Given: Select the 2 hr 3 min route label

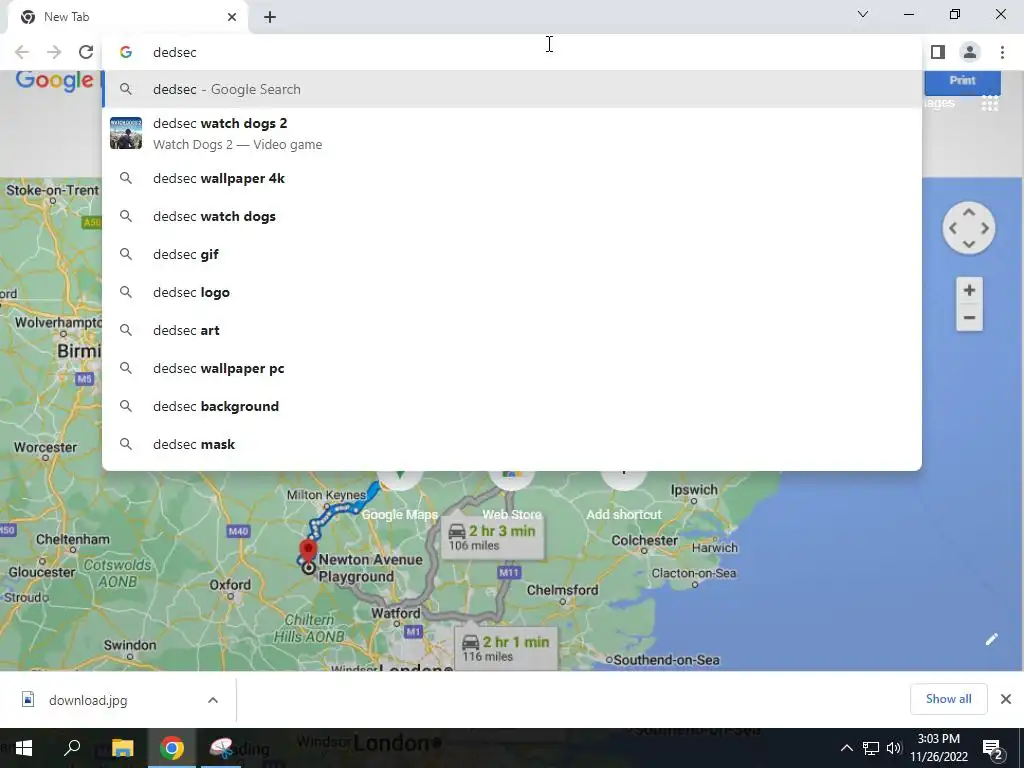Looking at the screenshot, I should [492, 537].
